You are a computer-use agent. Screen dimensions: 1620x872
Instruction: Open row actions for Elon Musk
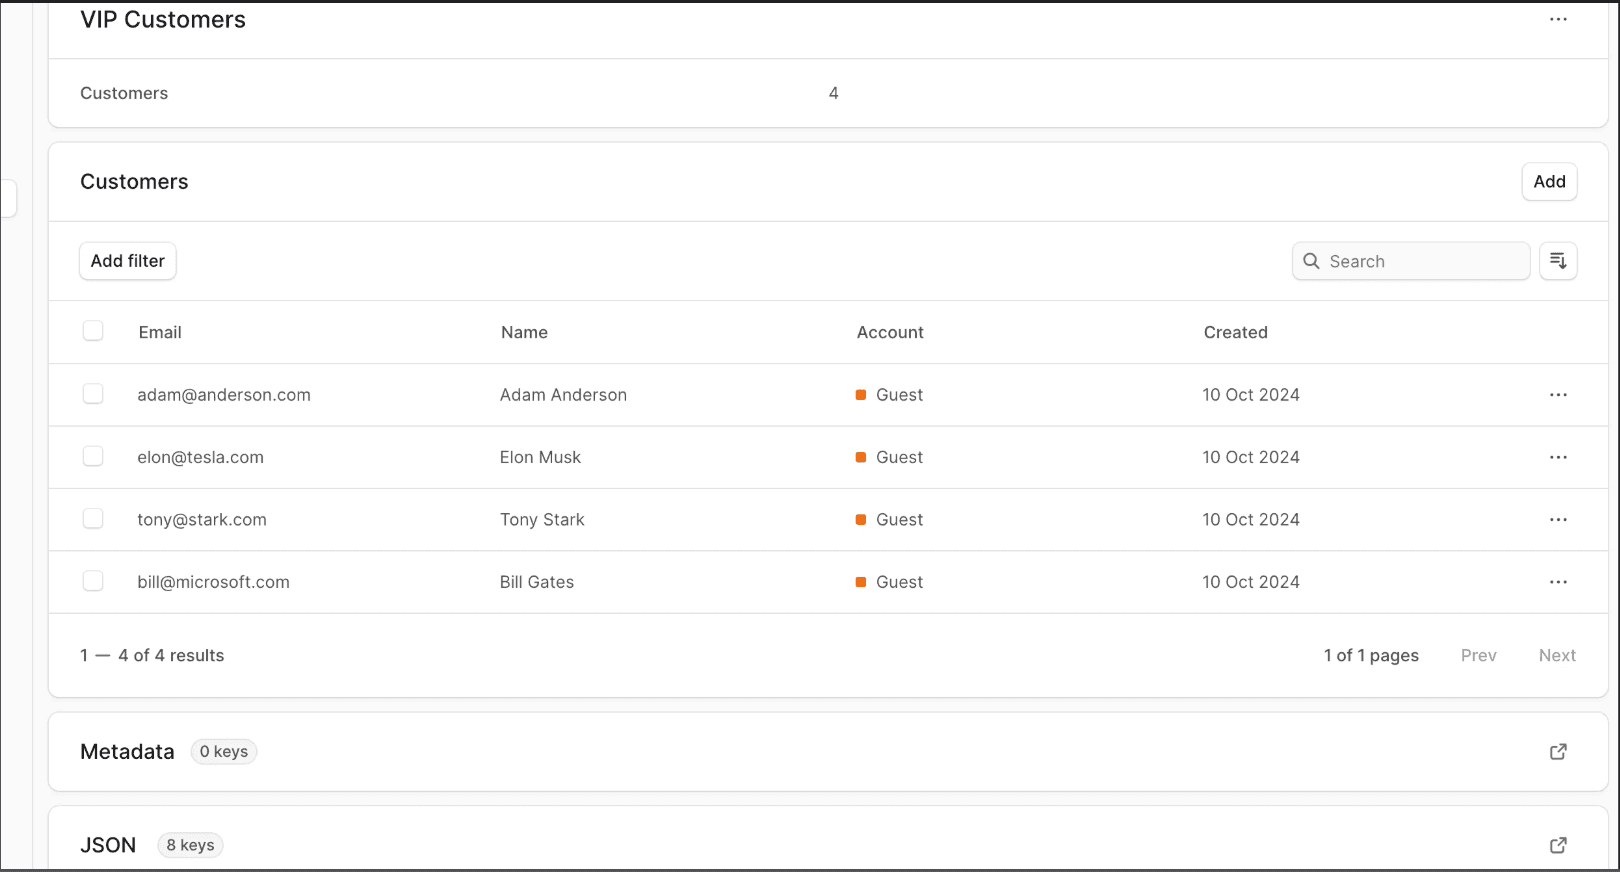click(x=1558, y=457)
